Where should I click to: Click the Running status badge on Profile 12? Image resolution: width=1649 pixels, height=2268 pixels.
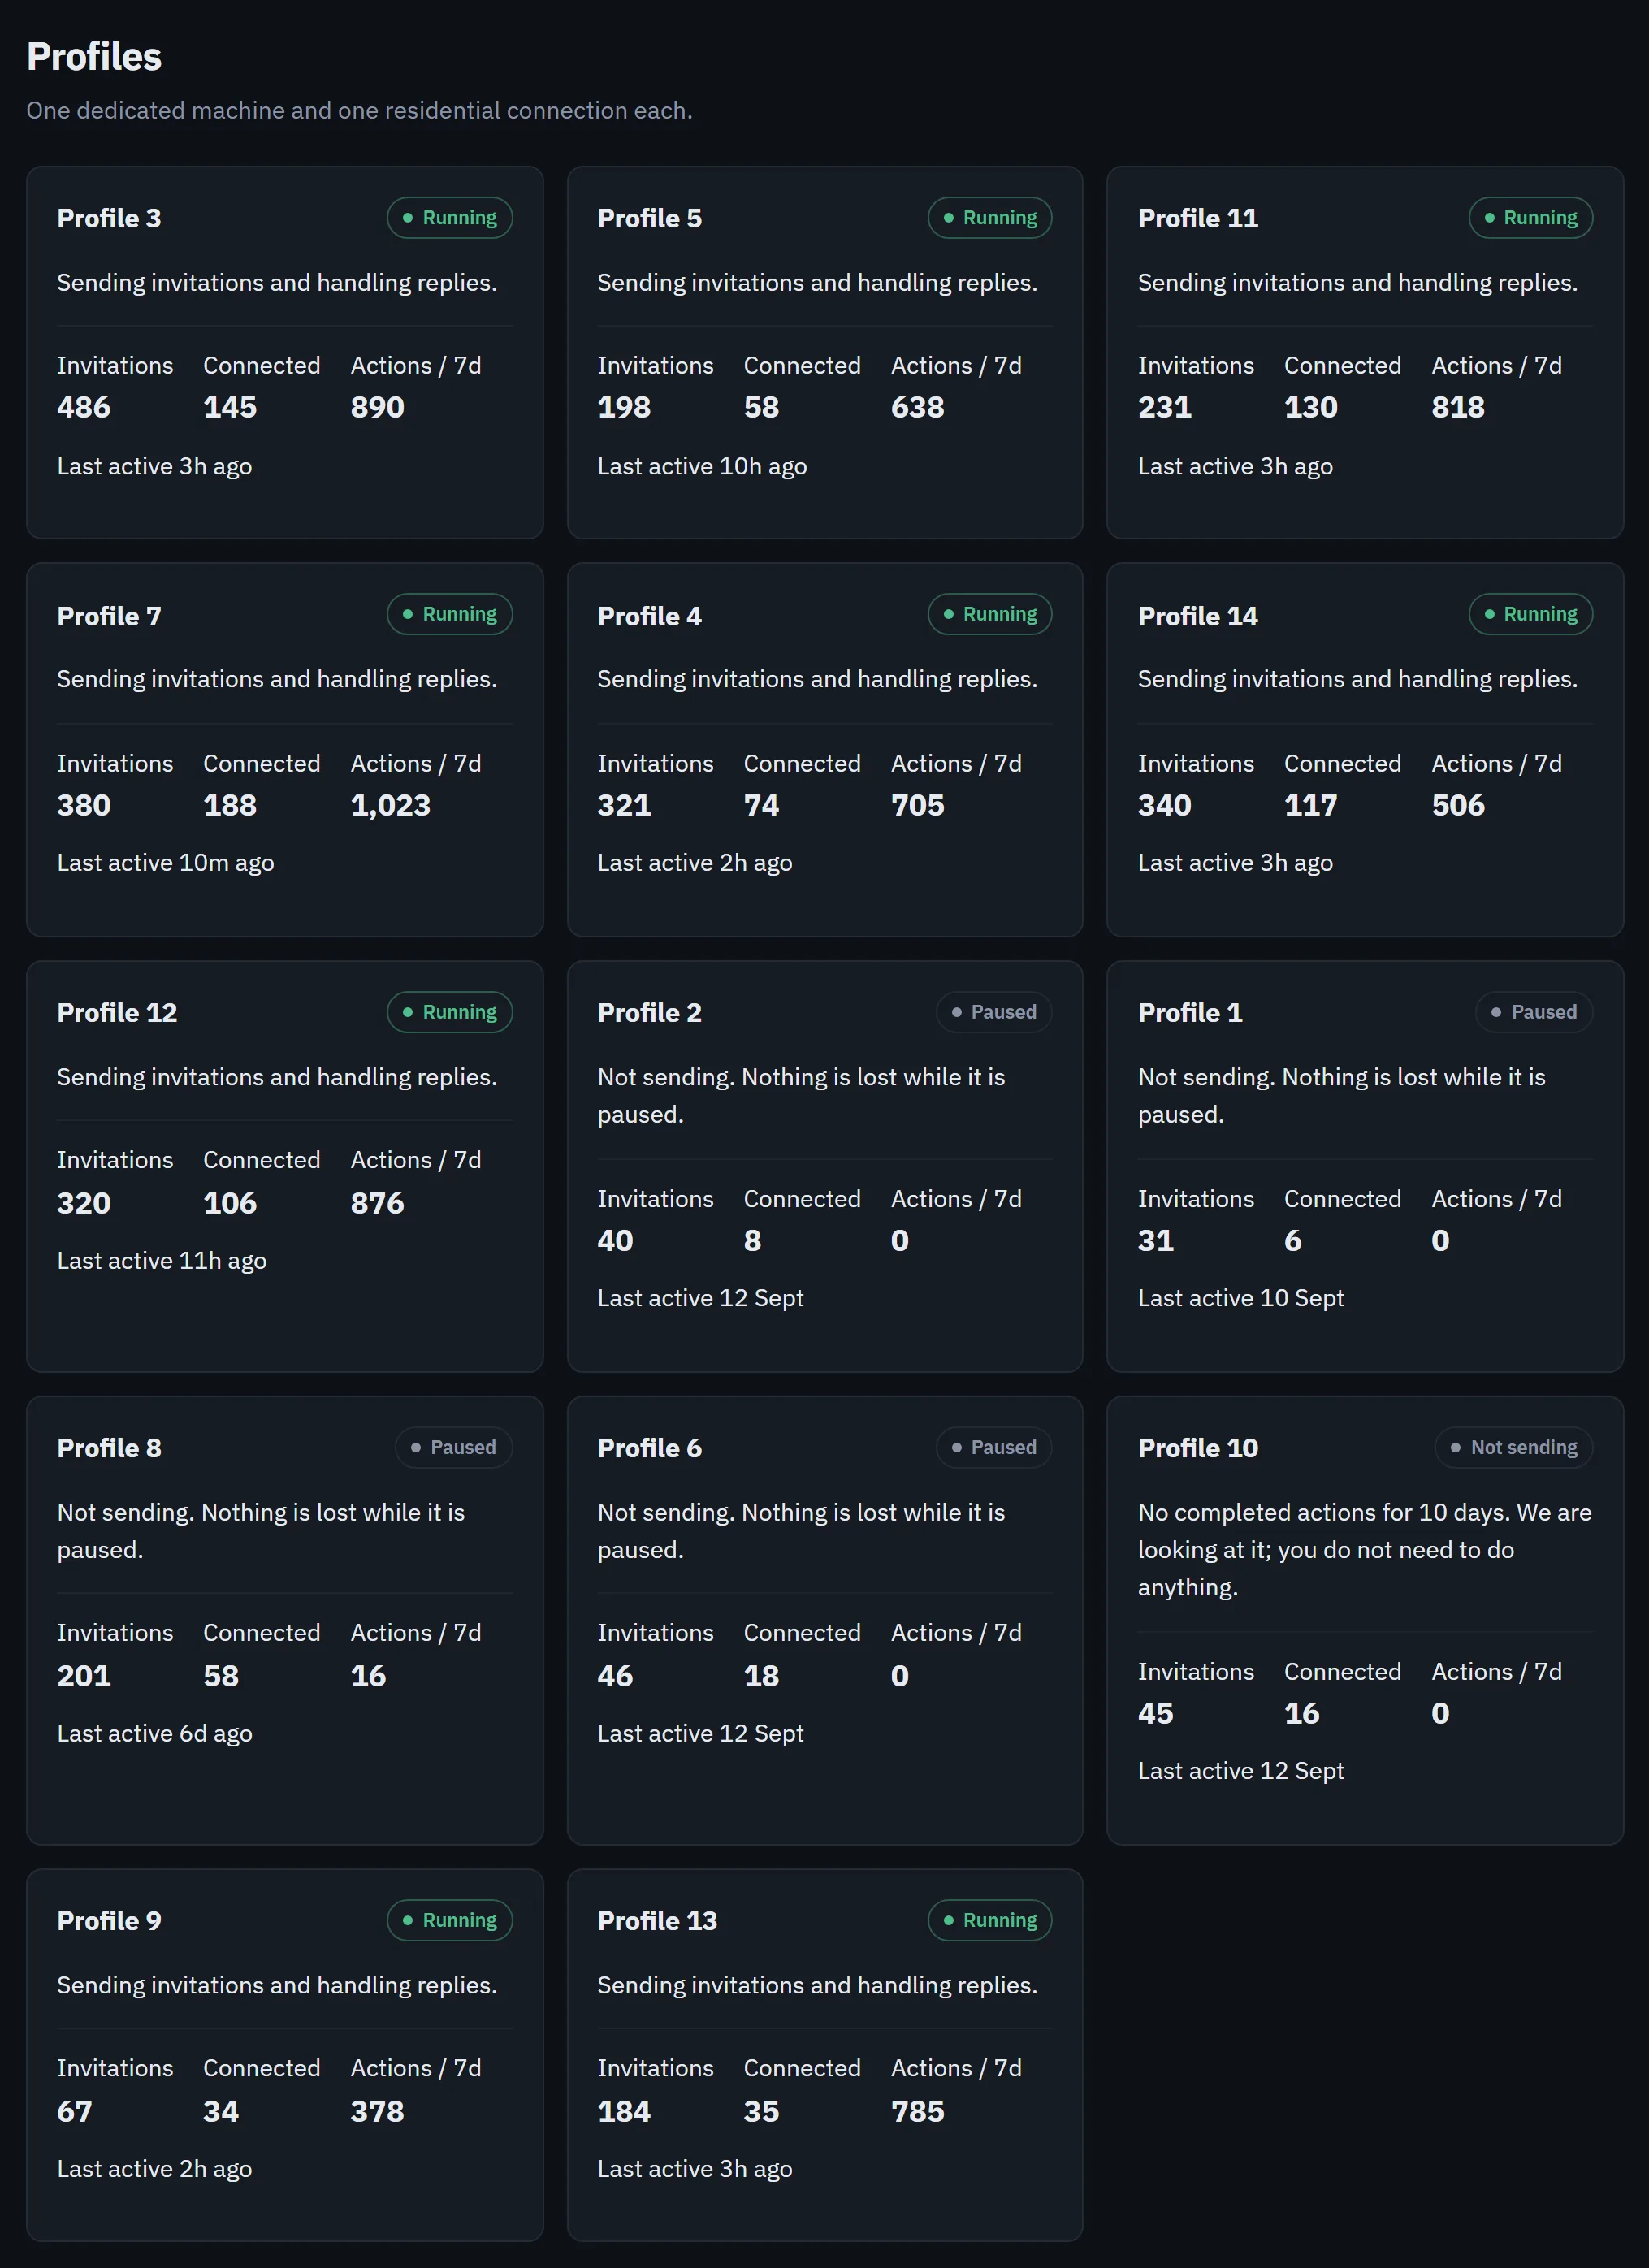[450, 1012]
